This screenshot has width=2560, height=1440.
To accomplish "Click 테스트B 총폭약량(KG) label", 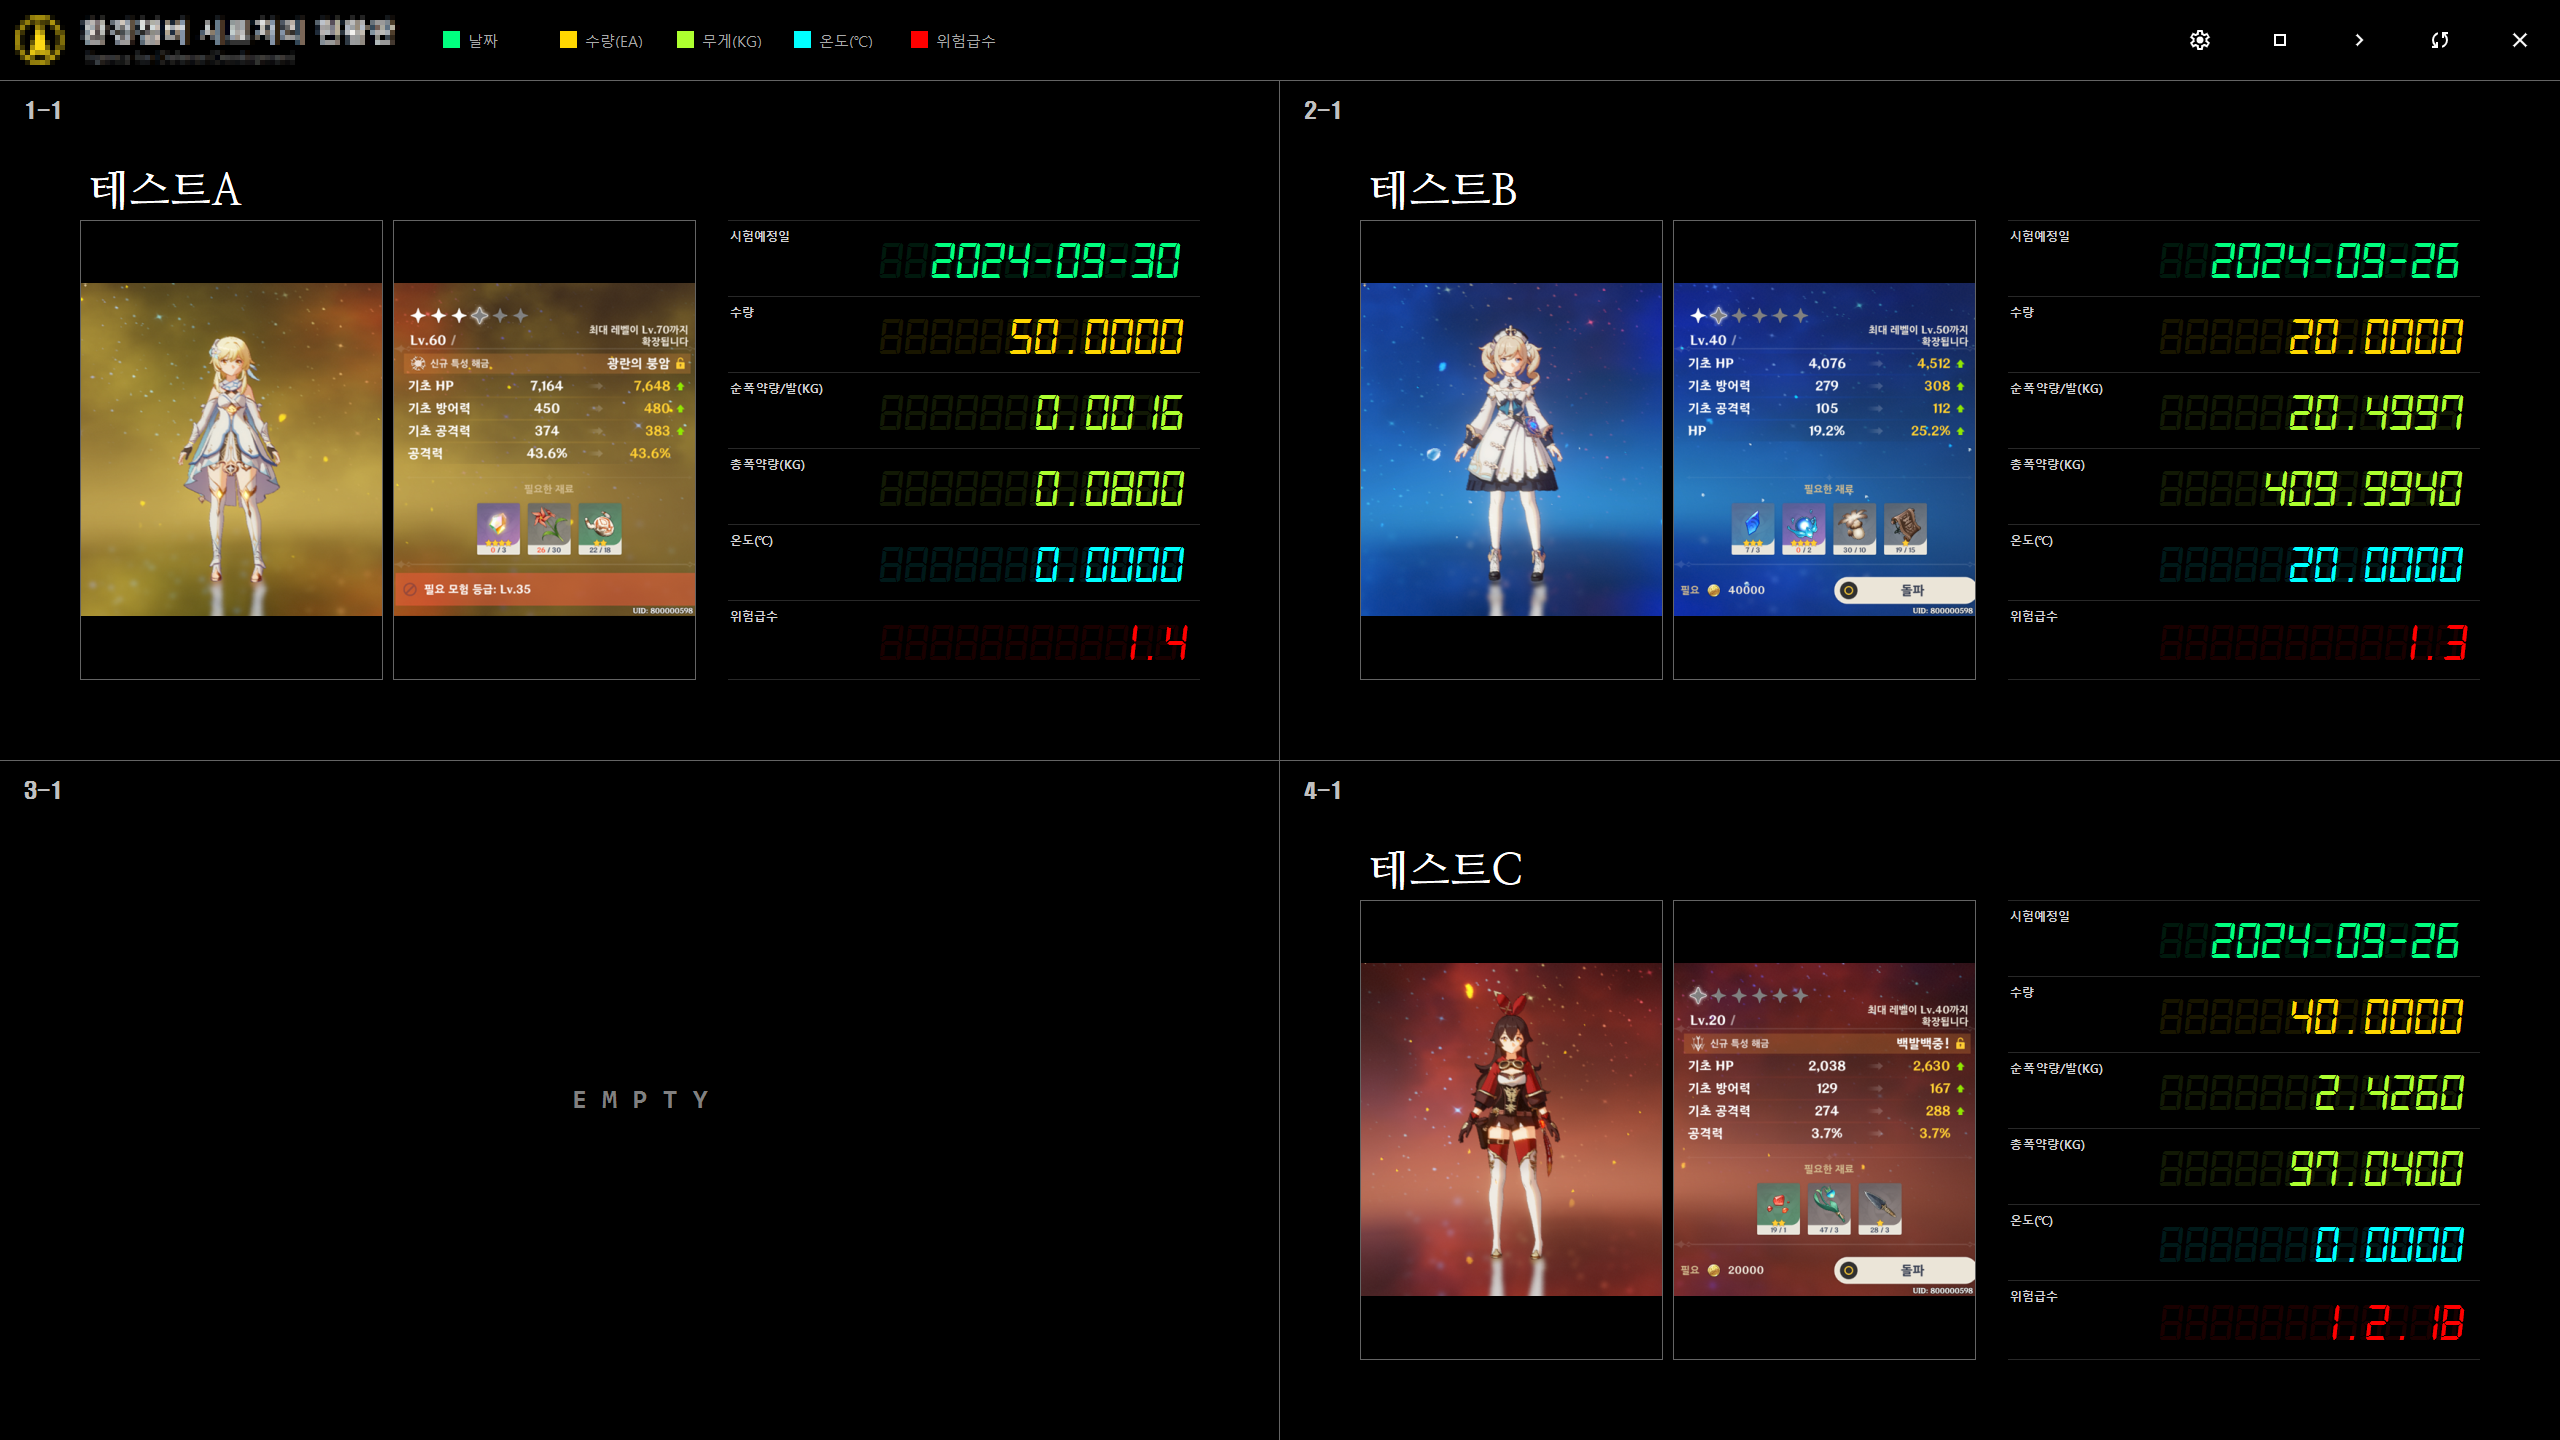I will click(2047, 464).
